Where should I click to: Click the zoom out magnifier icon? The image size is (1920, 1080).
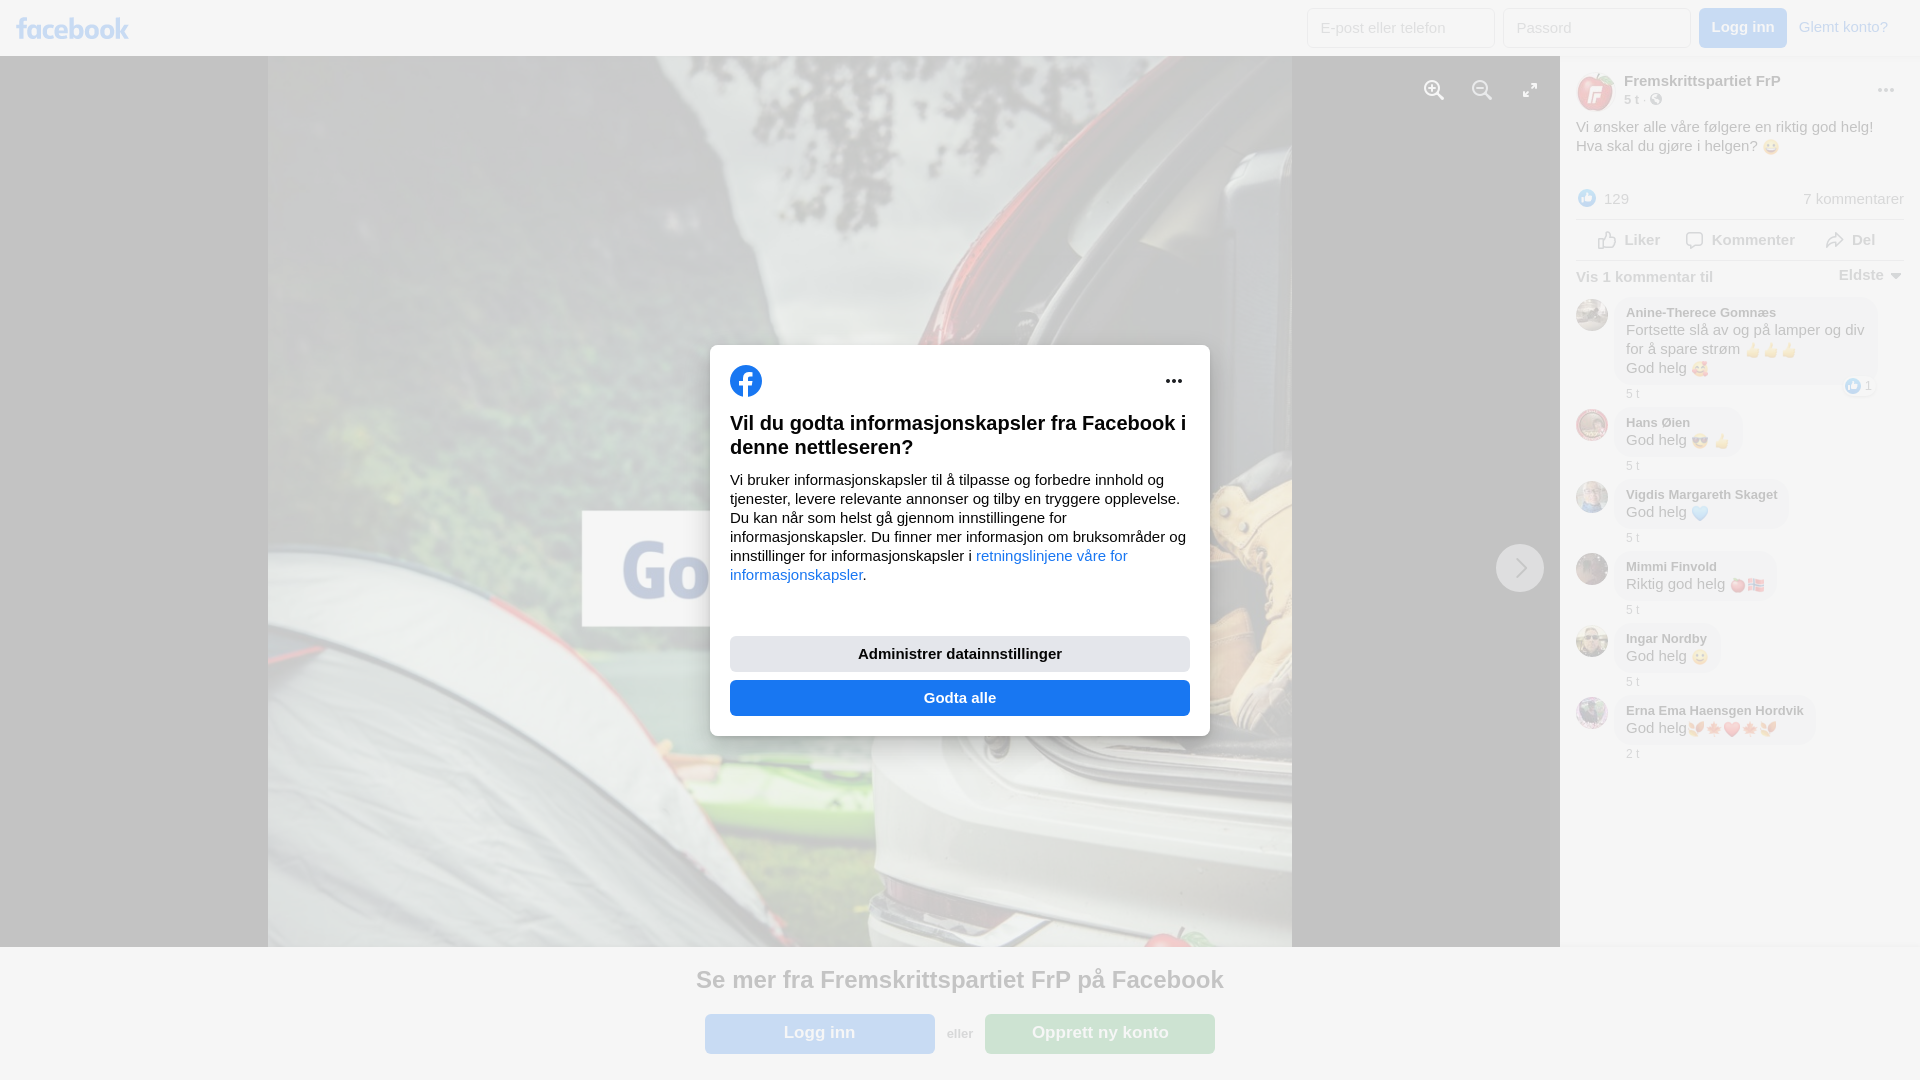coord(1482,91)
